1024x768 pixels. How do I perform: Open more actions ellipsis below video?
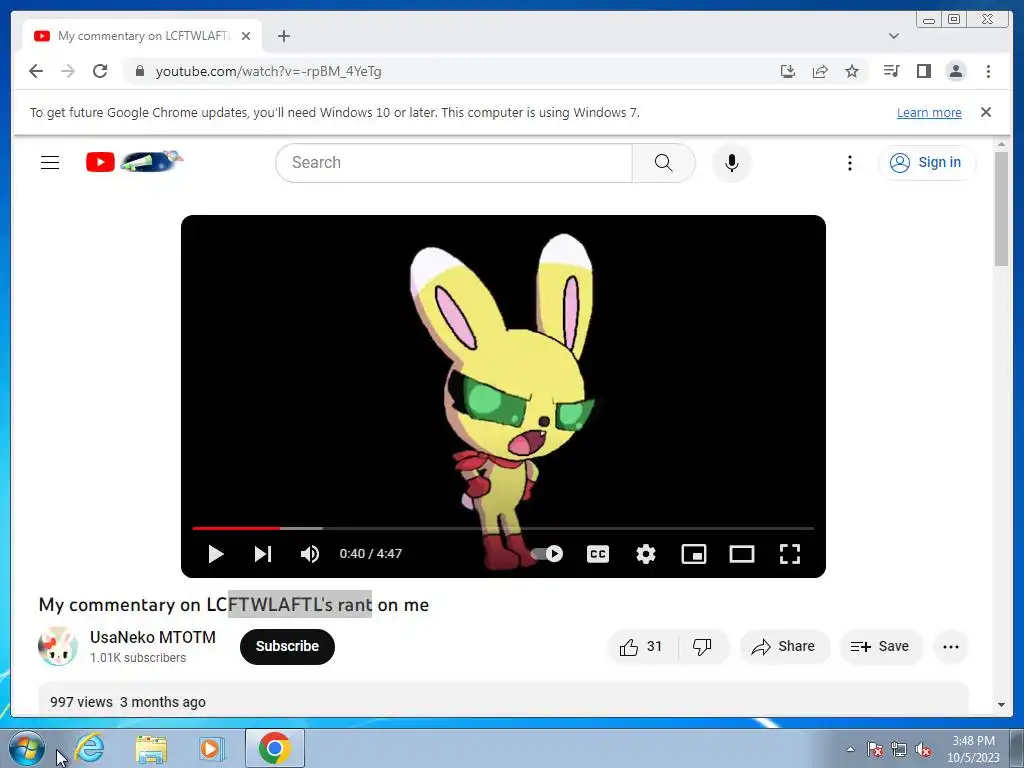[951, 647]
